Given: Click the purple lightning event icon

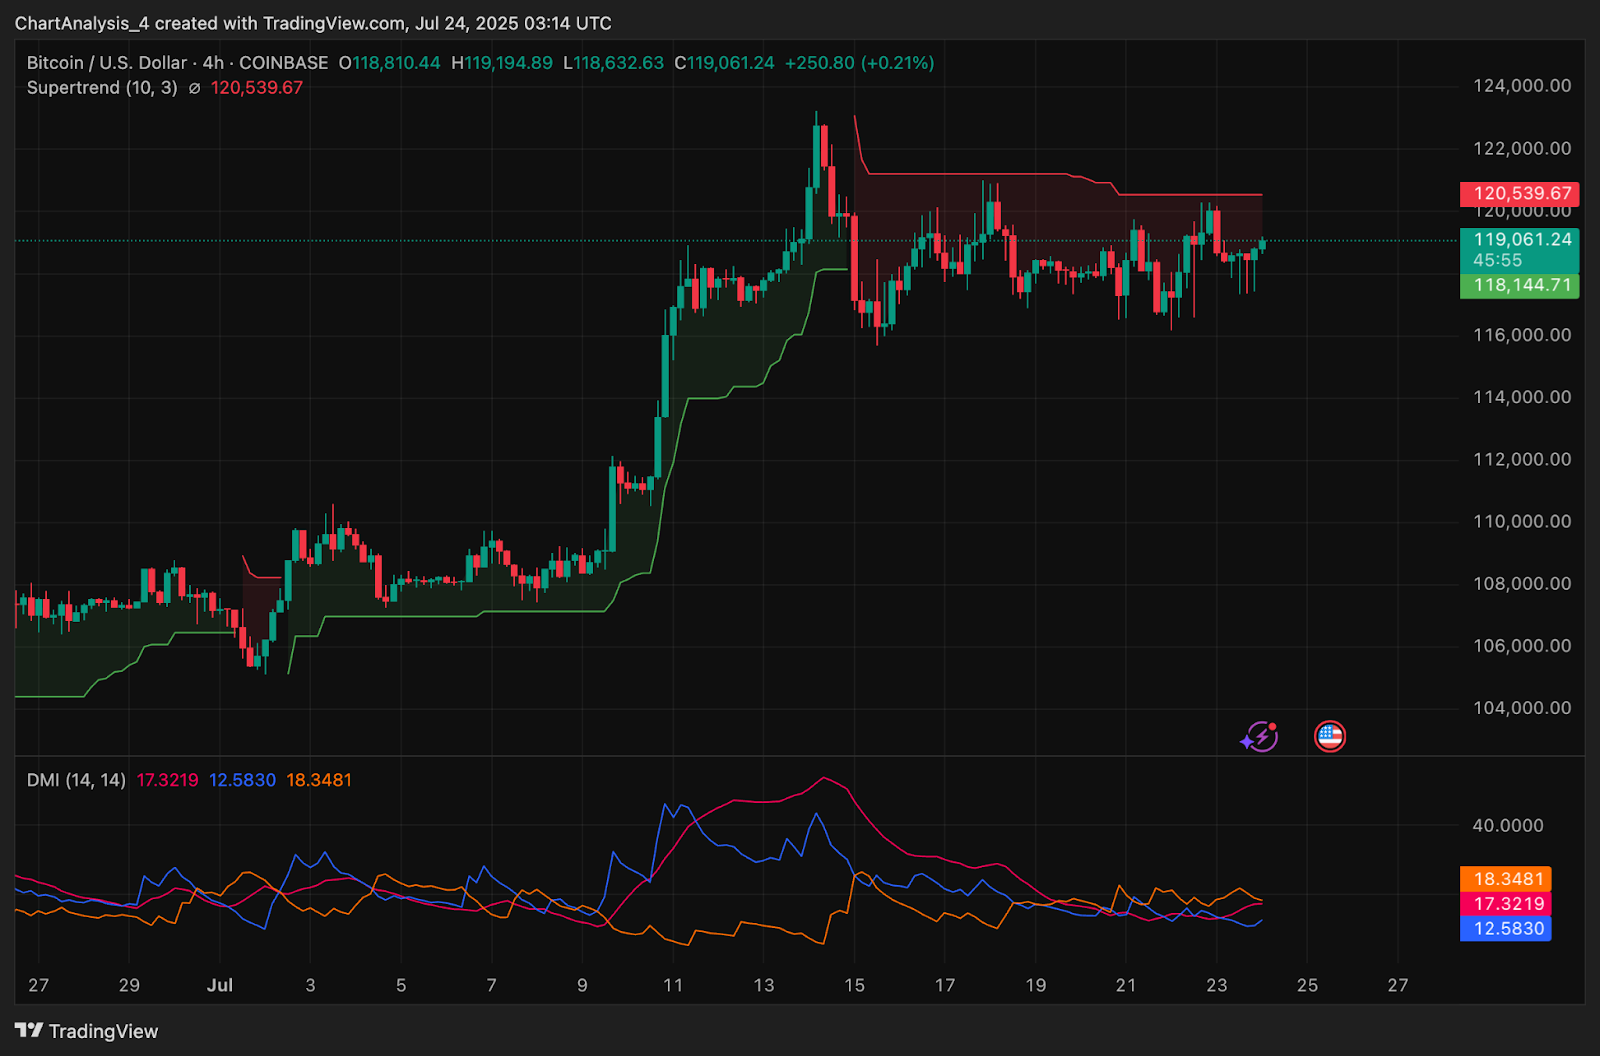Looking at the screenshot, I should point(1259,737).
